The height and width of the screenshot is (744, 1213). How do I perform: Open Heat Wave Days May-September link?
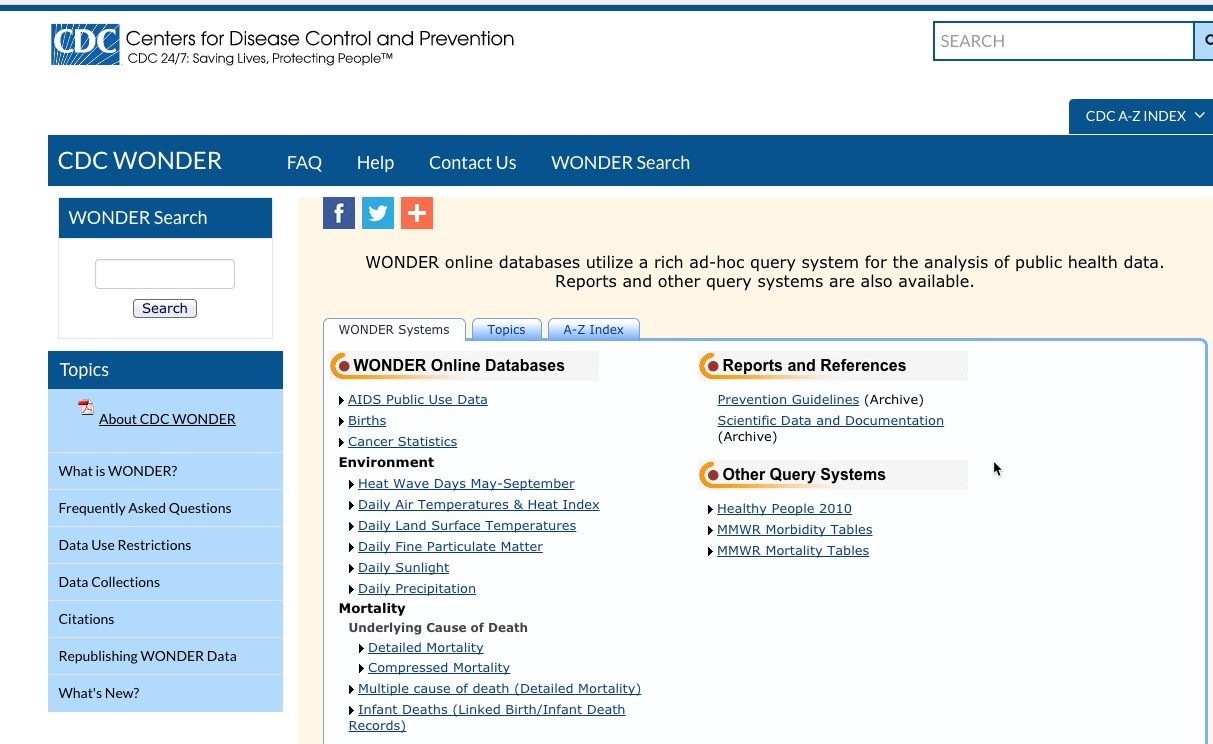pyautogui.click(x=466, y=484)
